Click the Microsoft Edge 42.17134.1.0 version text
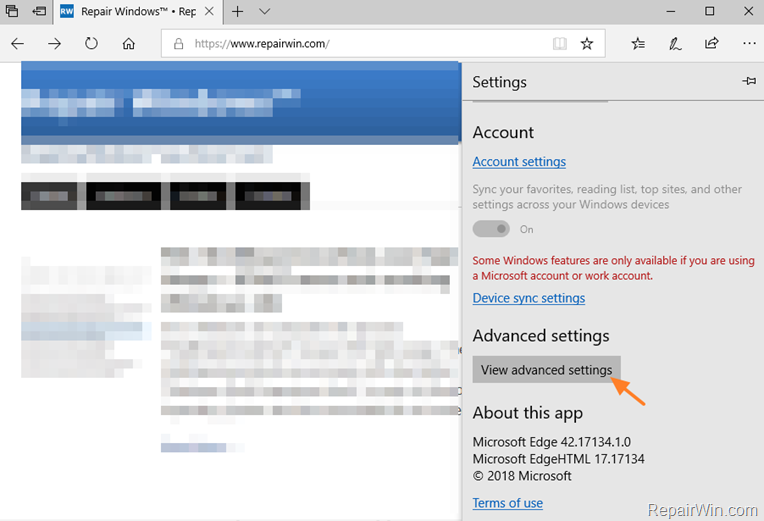 pyautogui.click(x=552, y=442)
